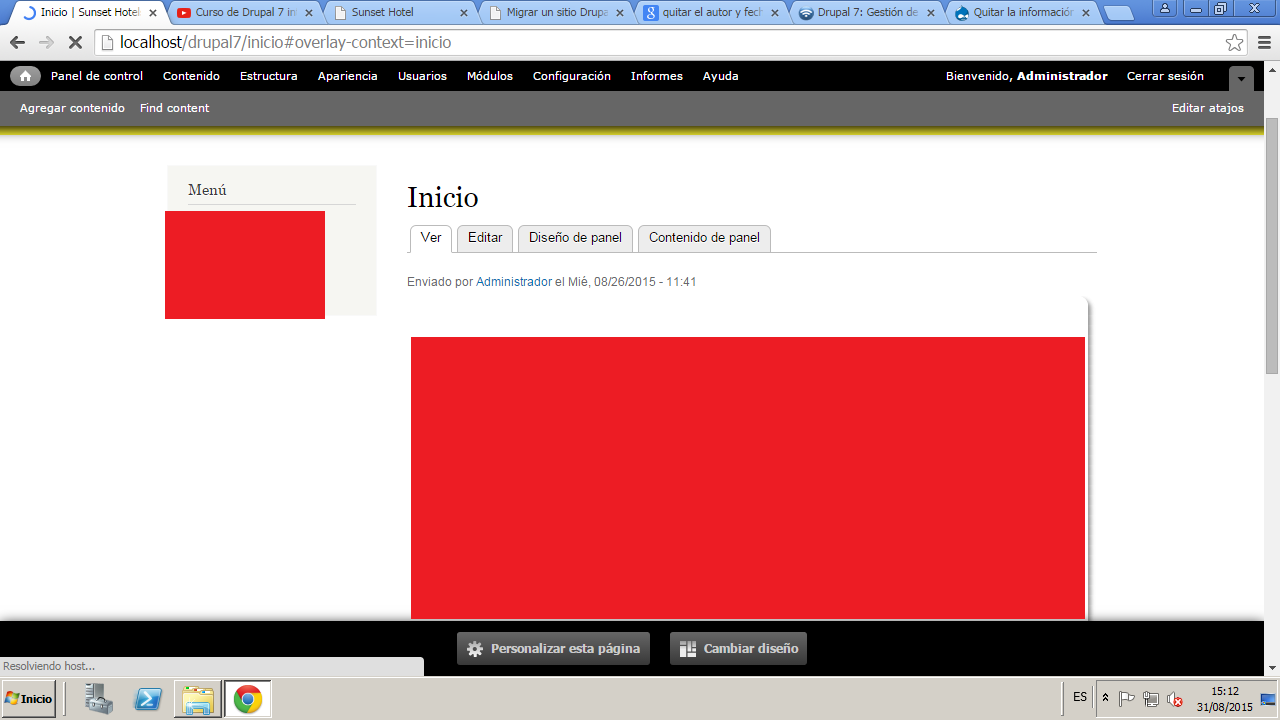
Task: Click the gear icon on Personalizar esta página
Action: (475, 649)
